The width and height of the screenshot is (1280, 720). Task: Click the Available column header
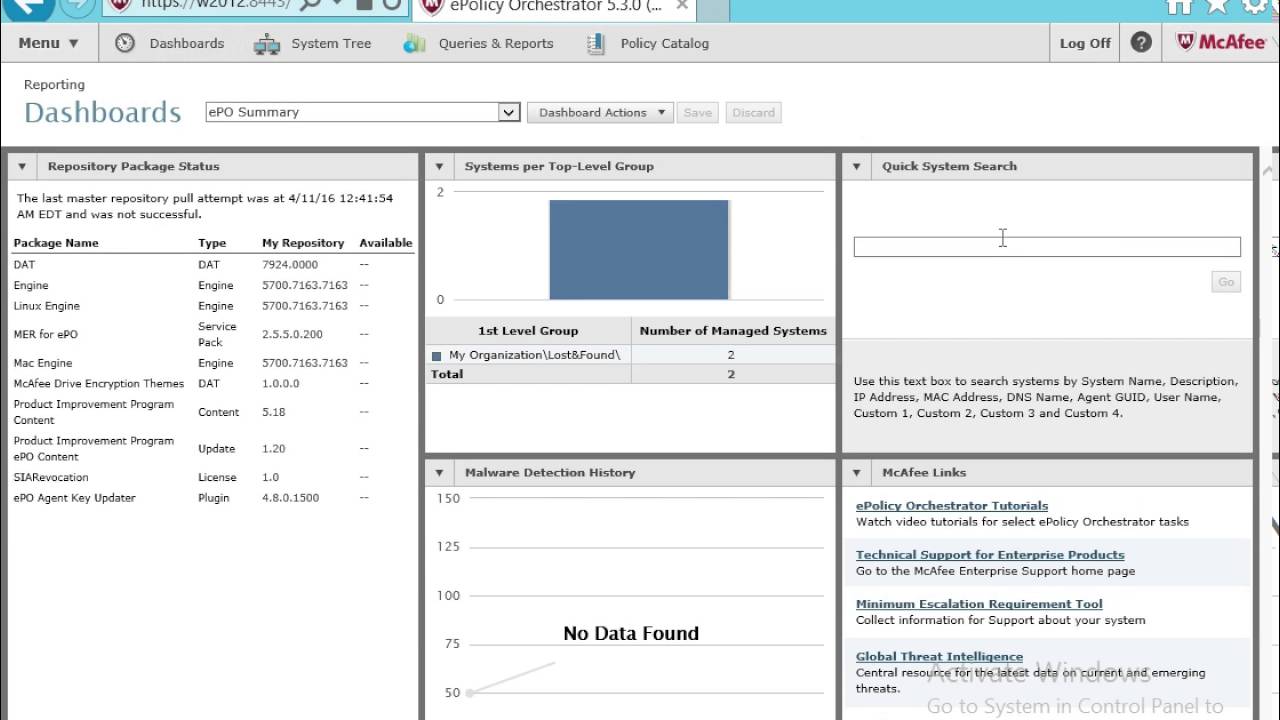pos(385,242)
